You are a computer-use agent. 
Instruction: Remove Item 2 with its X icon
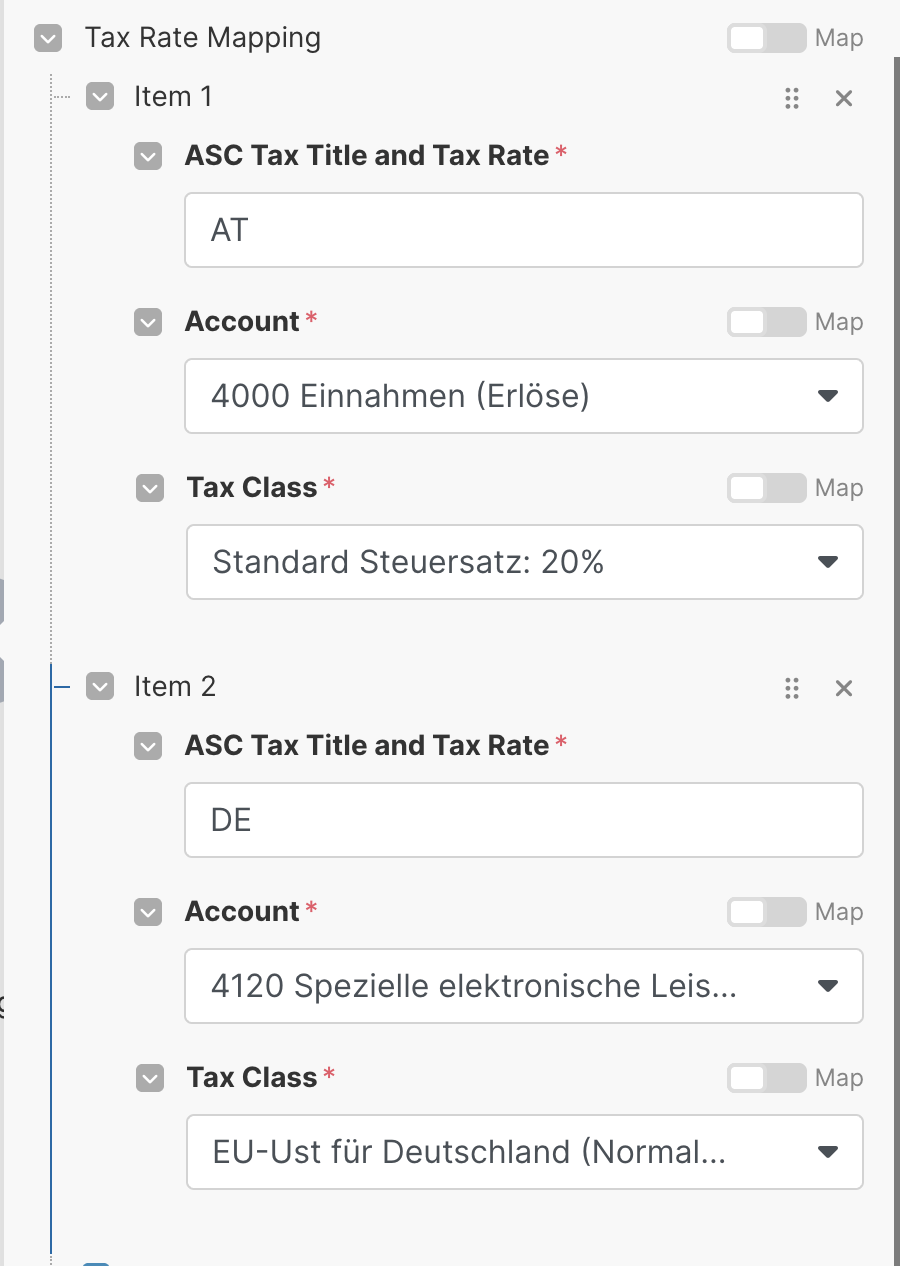pyautogui.click(x=844, y=688)
